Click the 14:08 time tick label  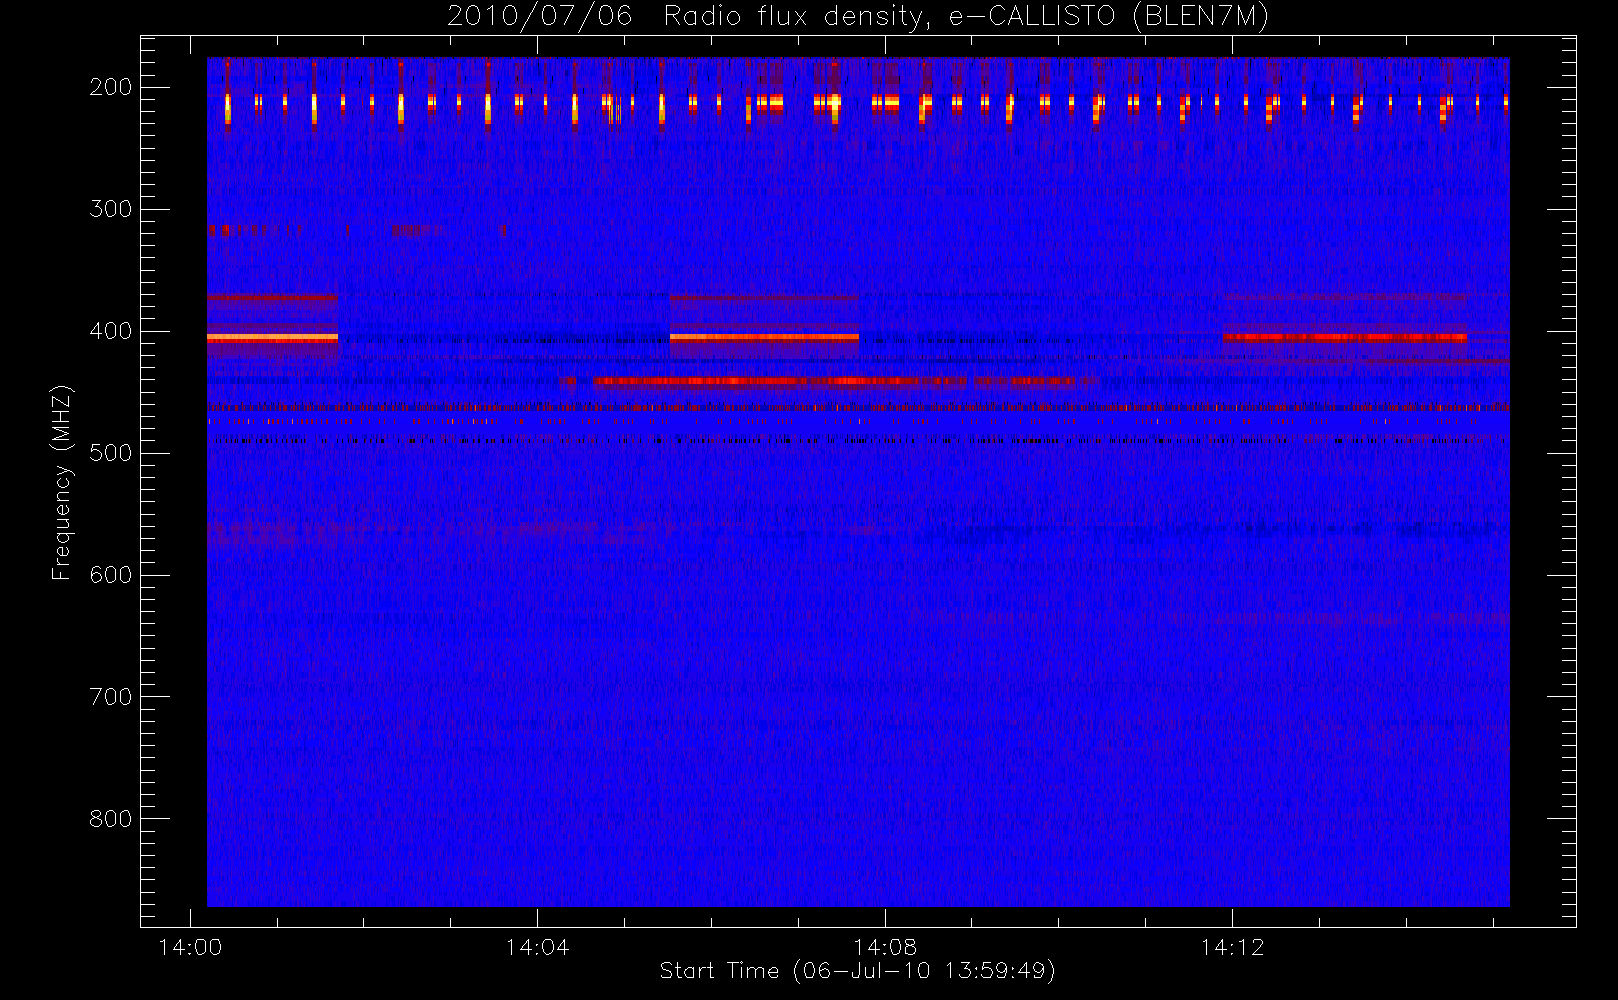(x=885, y=947)
